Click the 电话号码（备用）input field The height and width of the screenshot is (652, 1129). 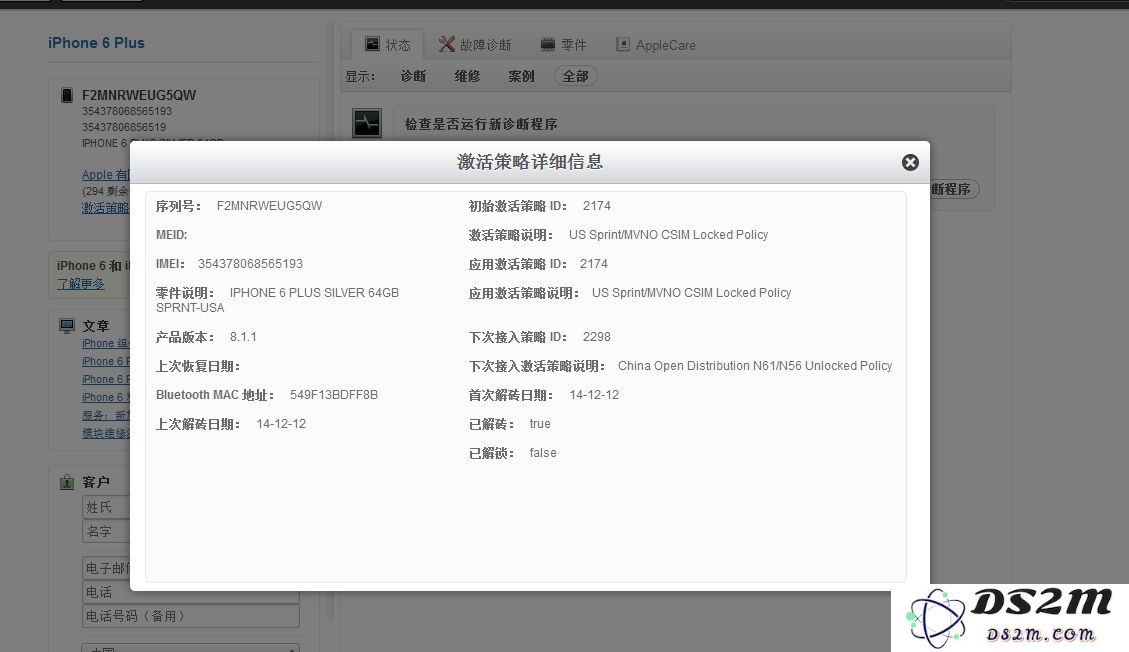coord(191,616)
